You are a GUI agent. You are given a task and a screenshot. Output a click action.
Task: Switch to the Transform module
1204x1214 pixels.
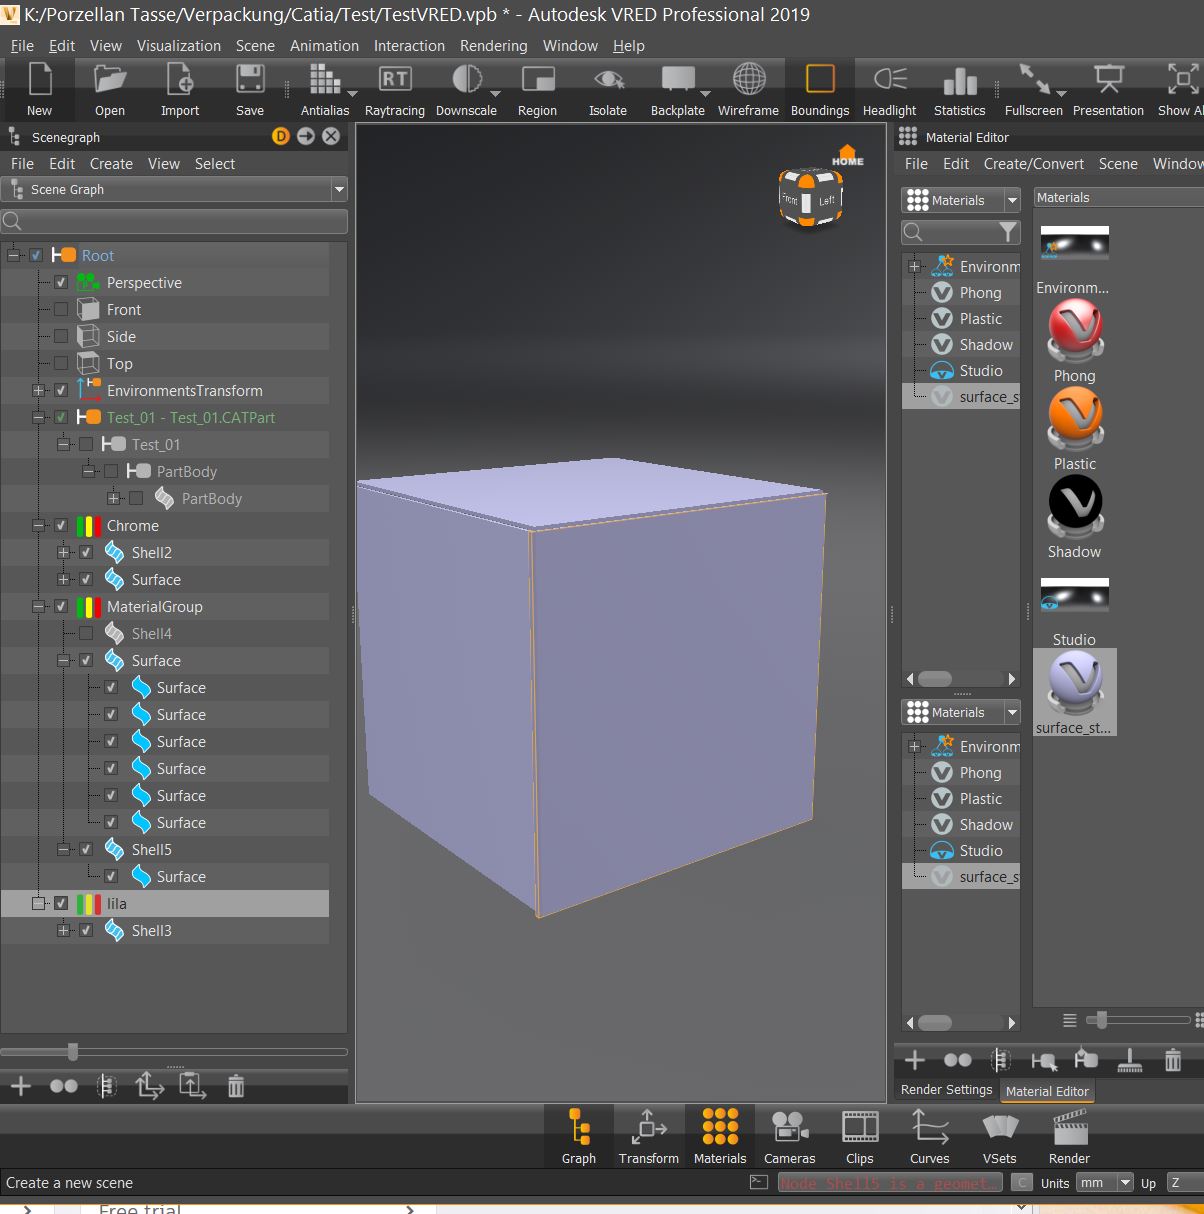(648, 1137)
